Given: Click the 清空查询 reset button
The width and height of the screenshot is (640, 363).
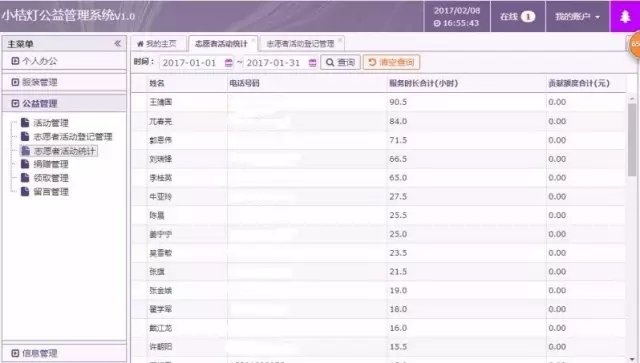Looking at the screenshot, I should click(391, 62).
